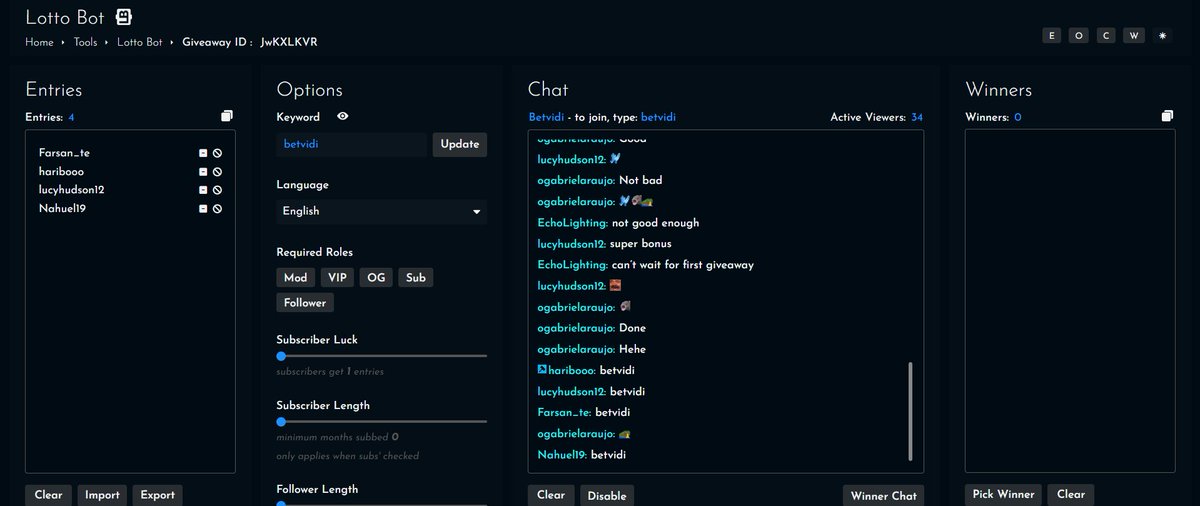Remove Nahuel19 entry with minus icon
Viewport: 1200px width, 506px height.
click(203, 209)
